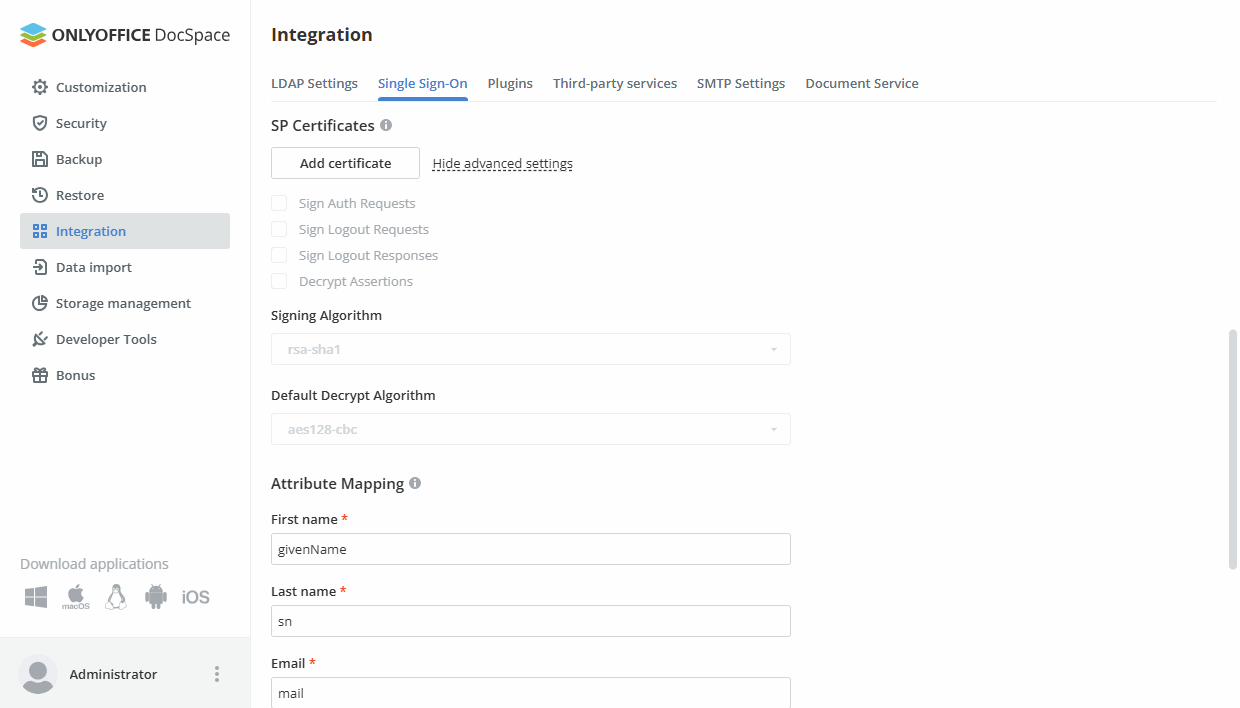Viewport: 1240px width, 708px height.
Task: Open the SMTP Settings tab
Action: (x=741, y=83)
